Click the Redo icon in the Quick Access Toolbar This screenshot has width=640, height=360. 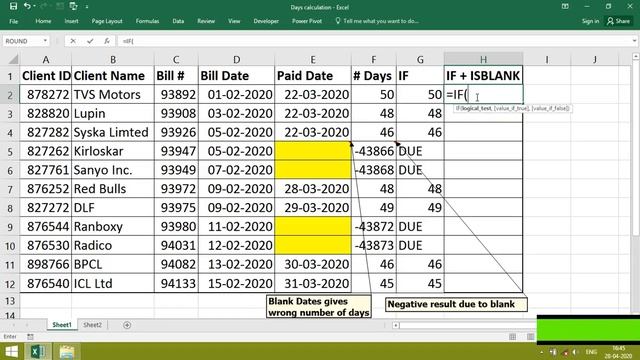coord(45,6)
